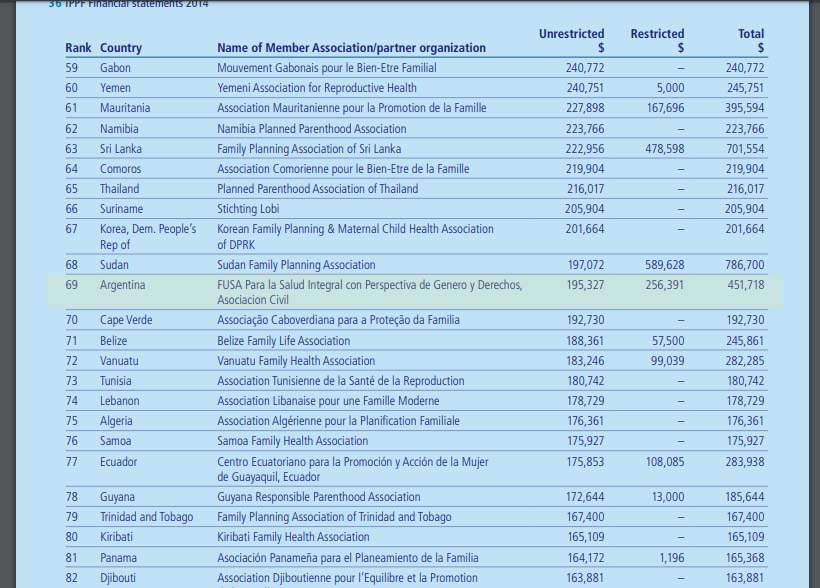Select the Trinidad and Tobago country cell
Viewport: 820px width, 588px height.
146,517
